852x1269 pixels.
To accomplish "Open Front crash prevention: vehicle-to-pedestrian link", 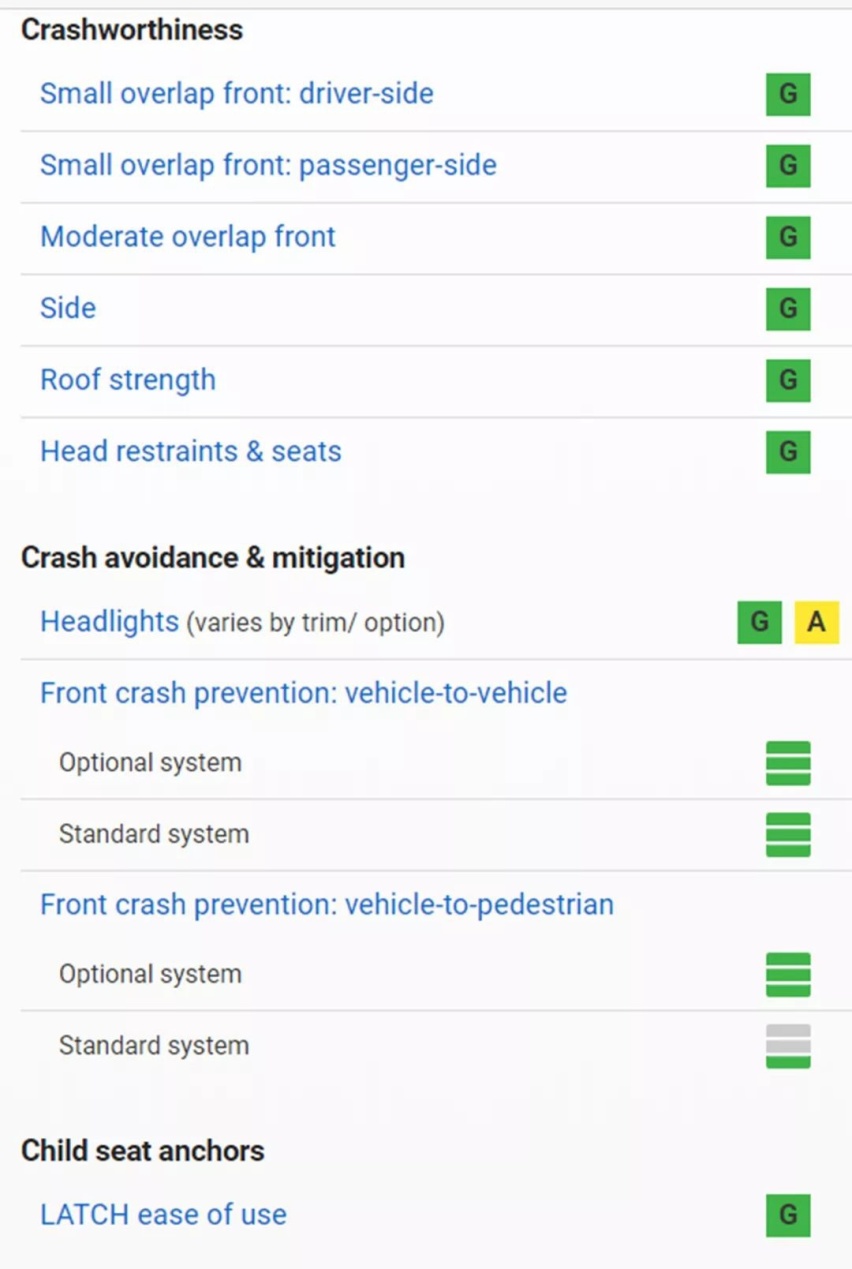I will coord(327,905).
